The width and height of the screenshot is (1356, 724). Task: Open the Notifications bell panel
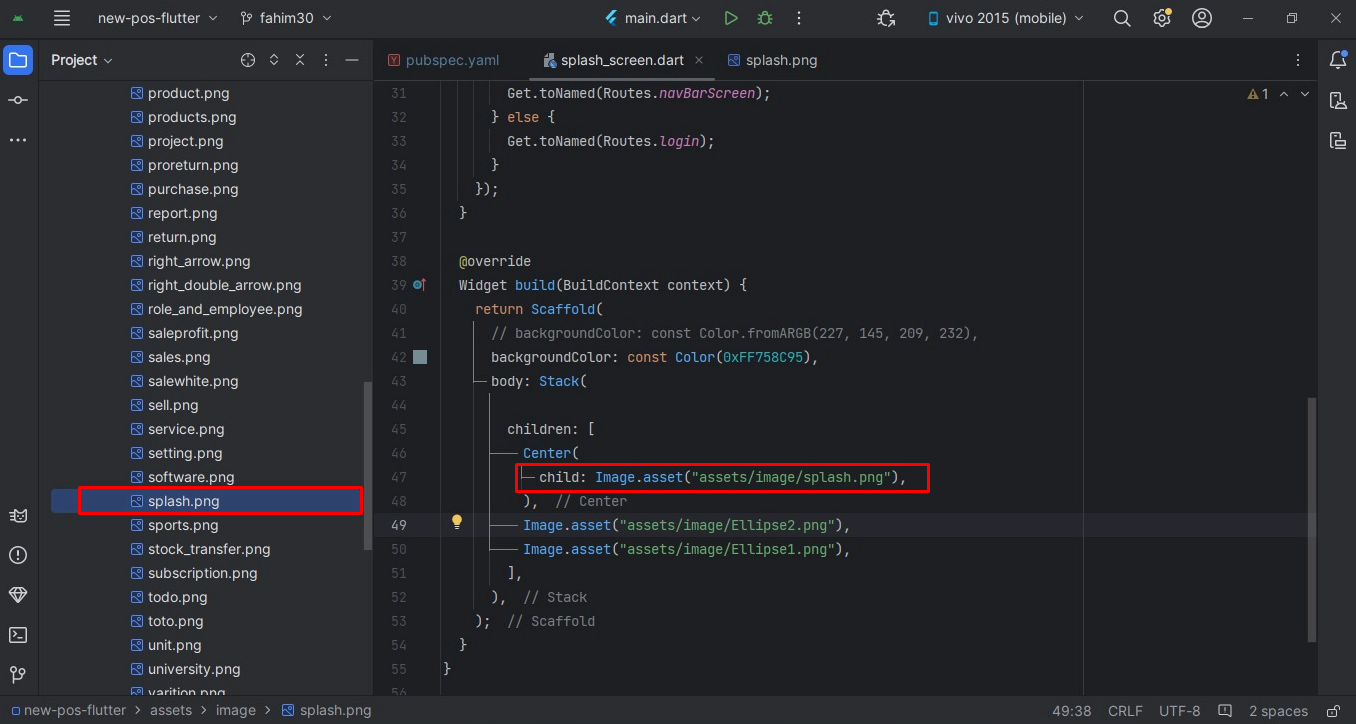[x=1338, y=60]
